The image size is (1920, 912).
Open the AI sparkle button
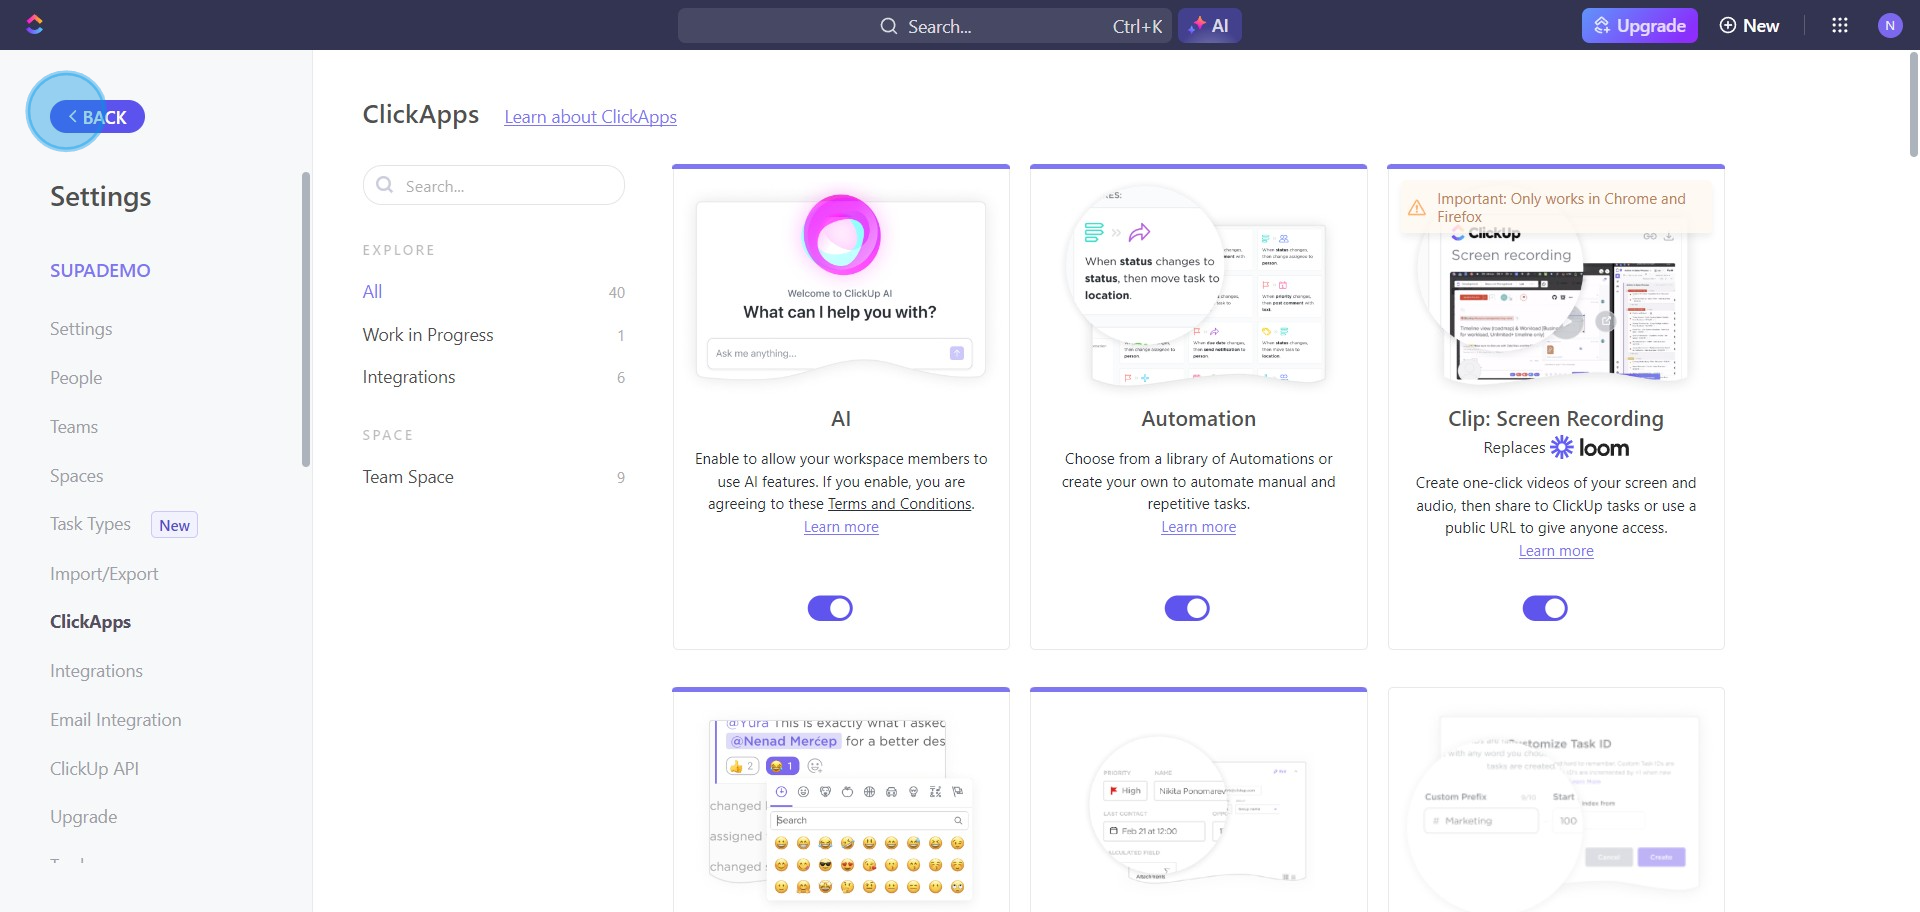pos(1210,26)
